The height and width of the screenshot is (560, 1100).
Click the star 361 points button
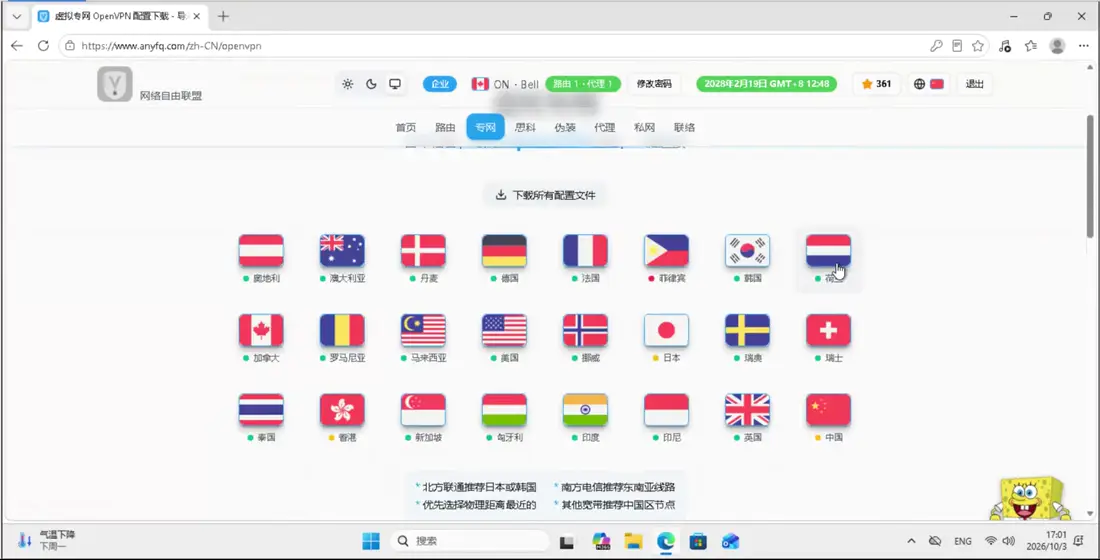tap(876, 84)
